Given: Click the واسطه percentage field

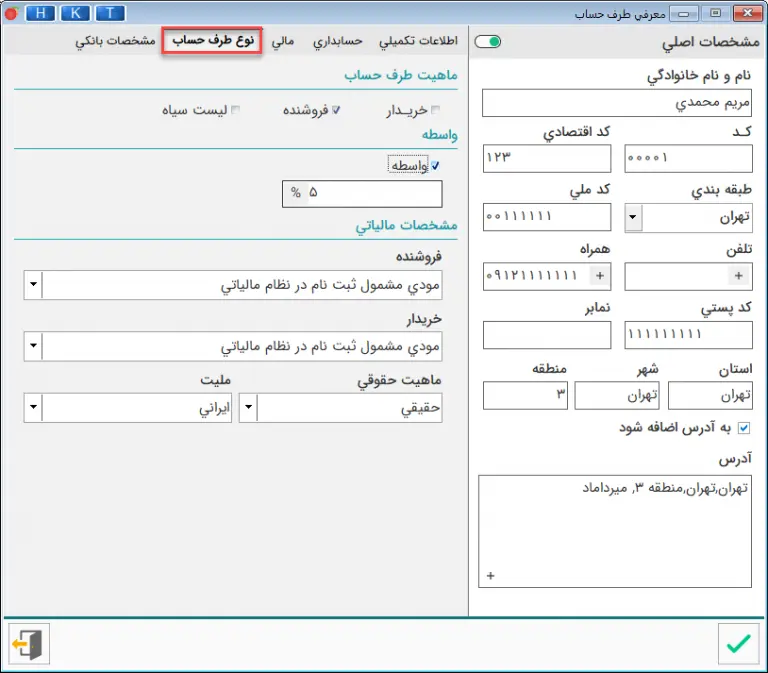Looking at the screenshot, I should tap(362, 193).
